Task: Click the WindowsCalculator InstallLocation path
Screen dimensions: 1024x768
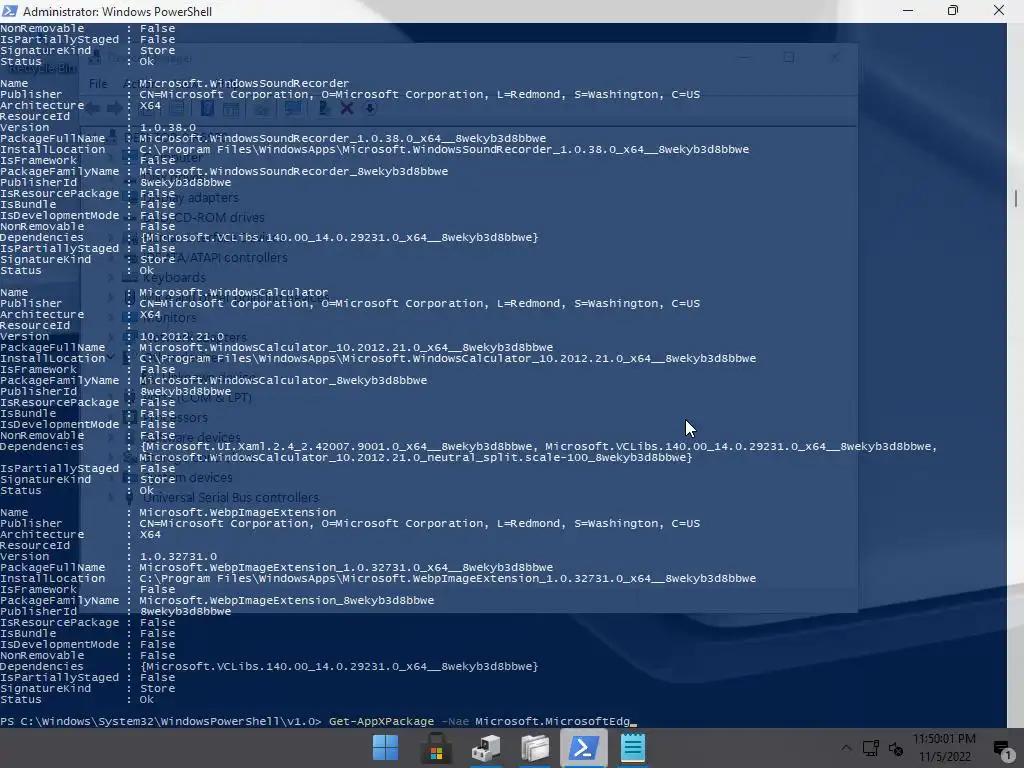Action: [447, 359]
